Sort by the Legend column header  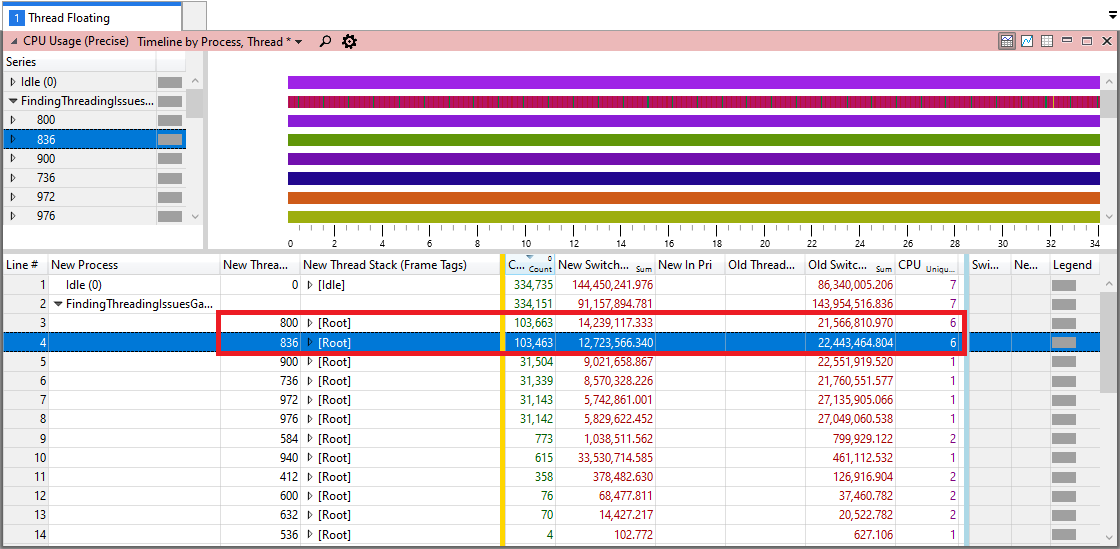click(x=1074, y=265)
